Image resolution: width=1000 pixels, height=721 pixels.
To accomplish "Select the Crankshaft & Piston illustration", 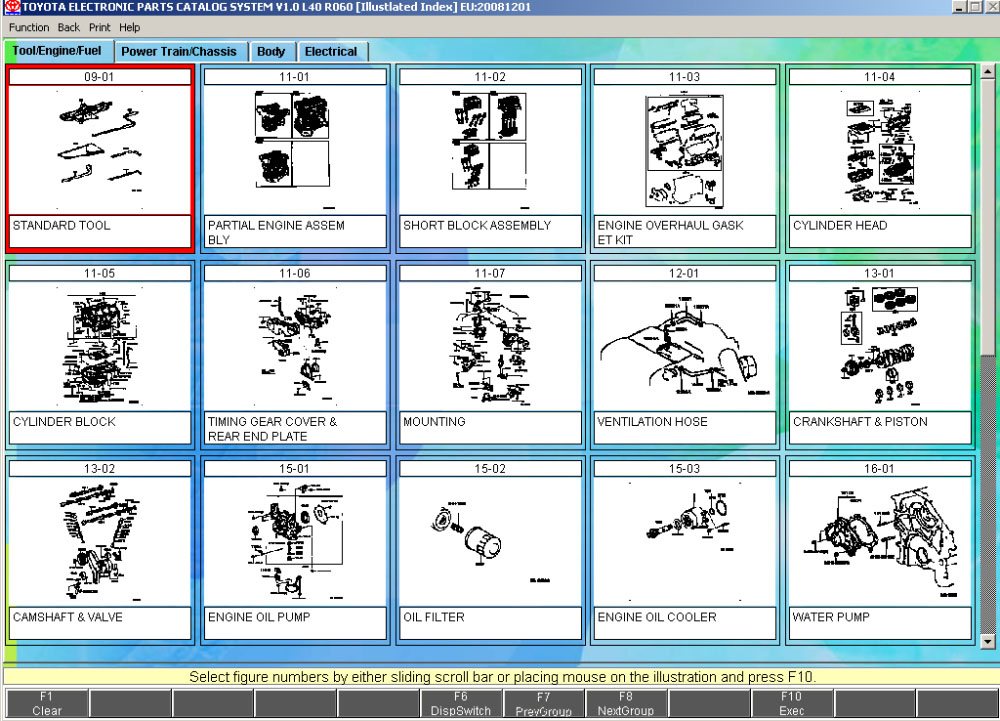I will click(879, 345).
